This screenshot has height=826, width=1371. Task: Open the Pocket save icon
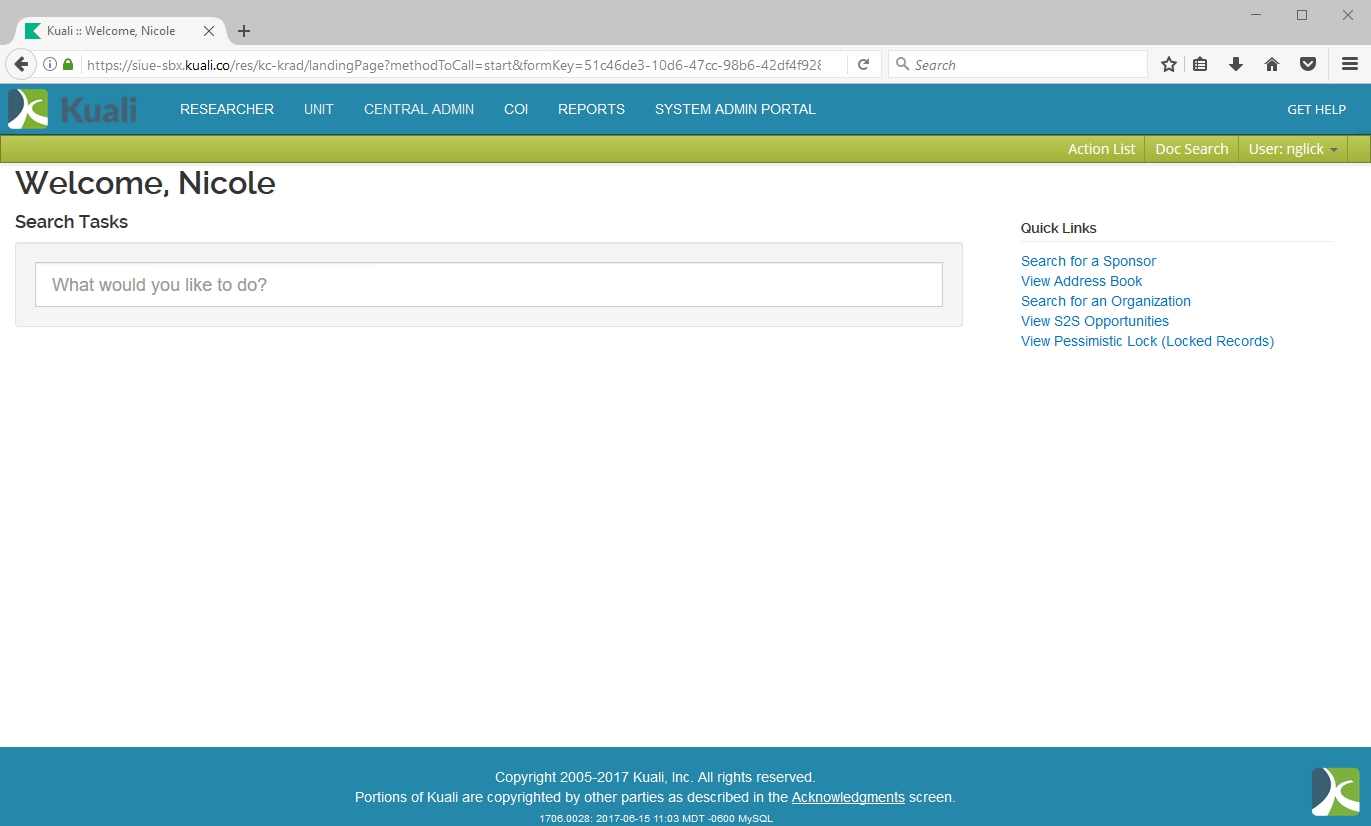(x=1307, y=64)
